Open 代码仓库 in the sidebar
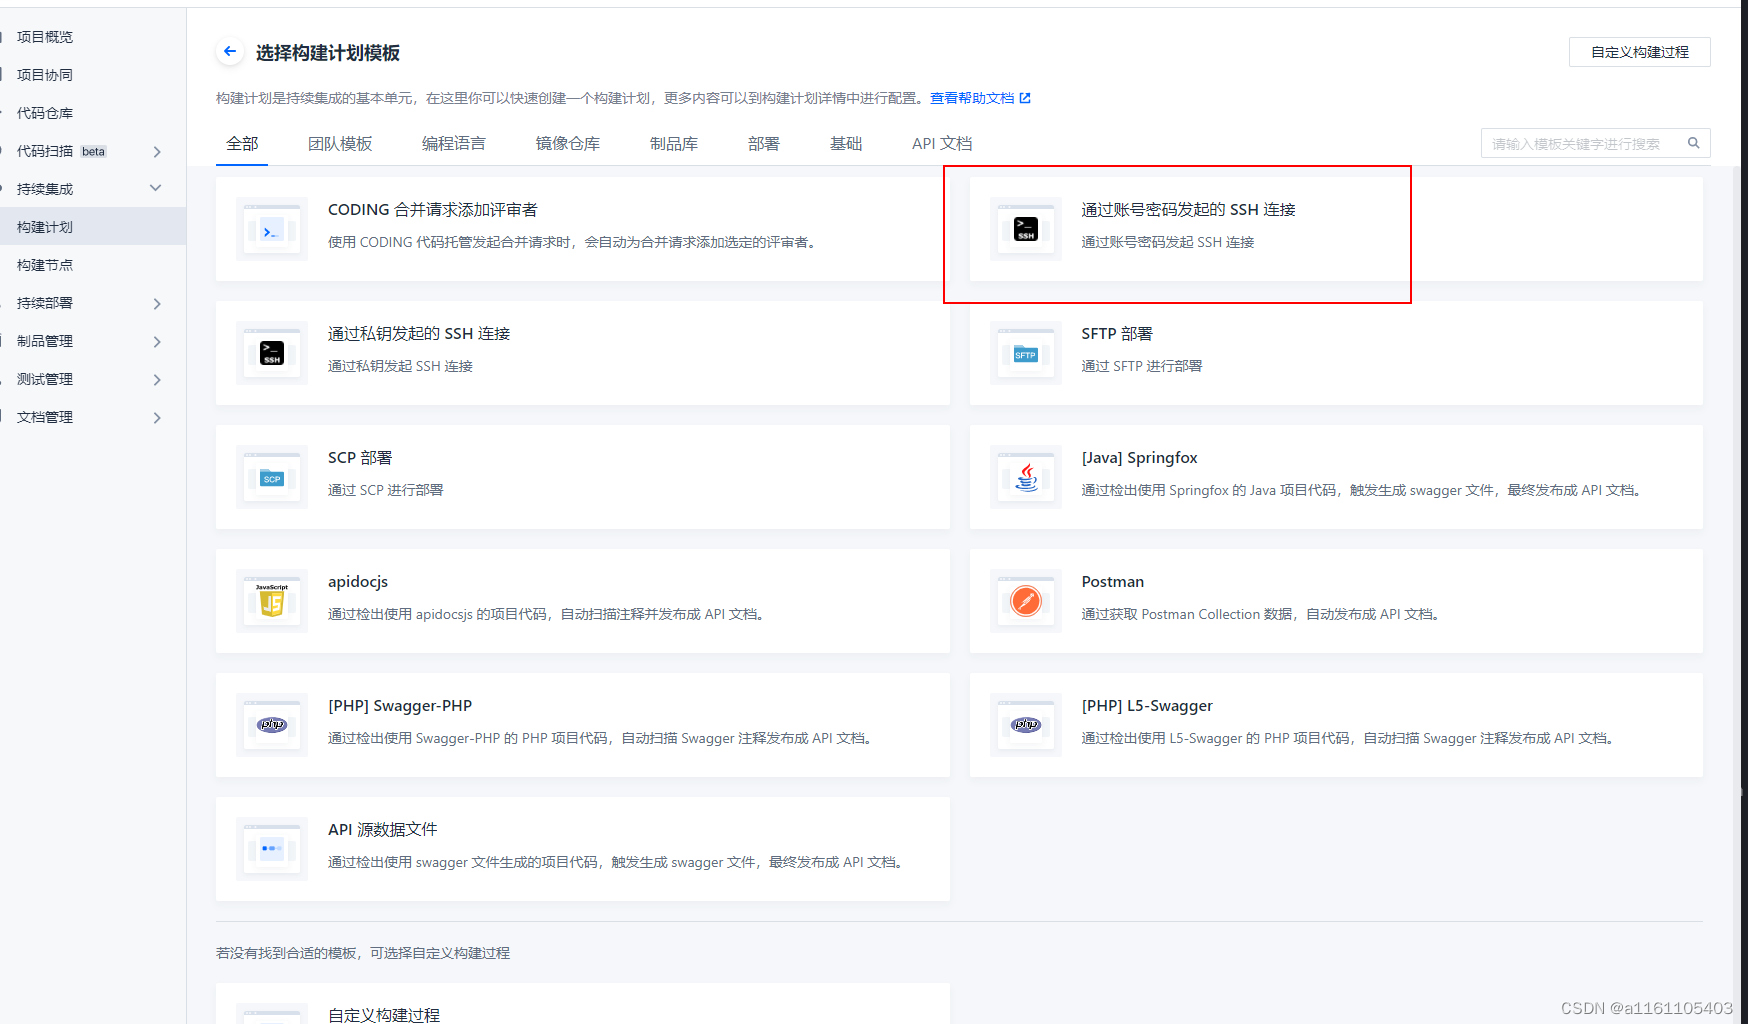This screenshot has height=1024, width=1748. [45, 113]
